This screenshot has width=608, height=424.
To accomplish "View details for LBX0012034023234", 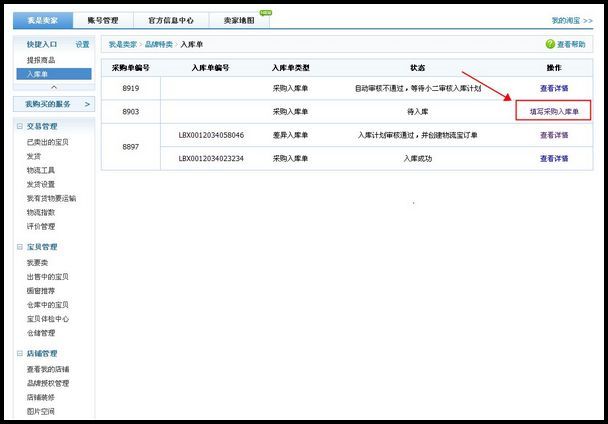I will pos(554,158).
